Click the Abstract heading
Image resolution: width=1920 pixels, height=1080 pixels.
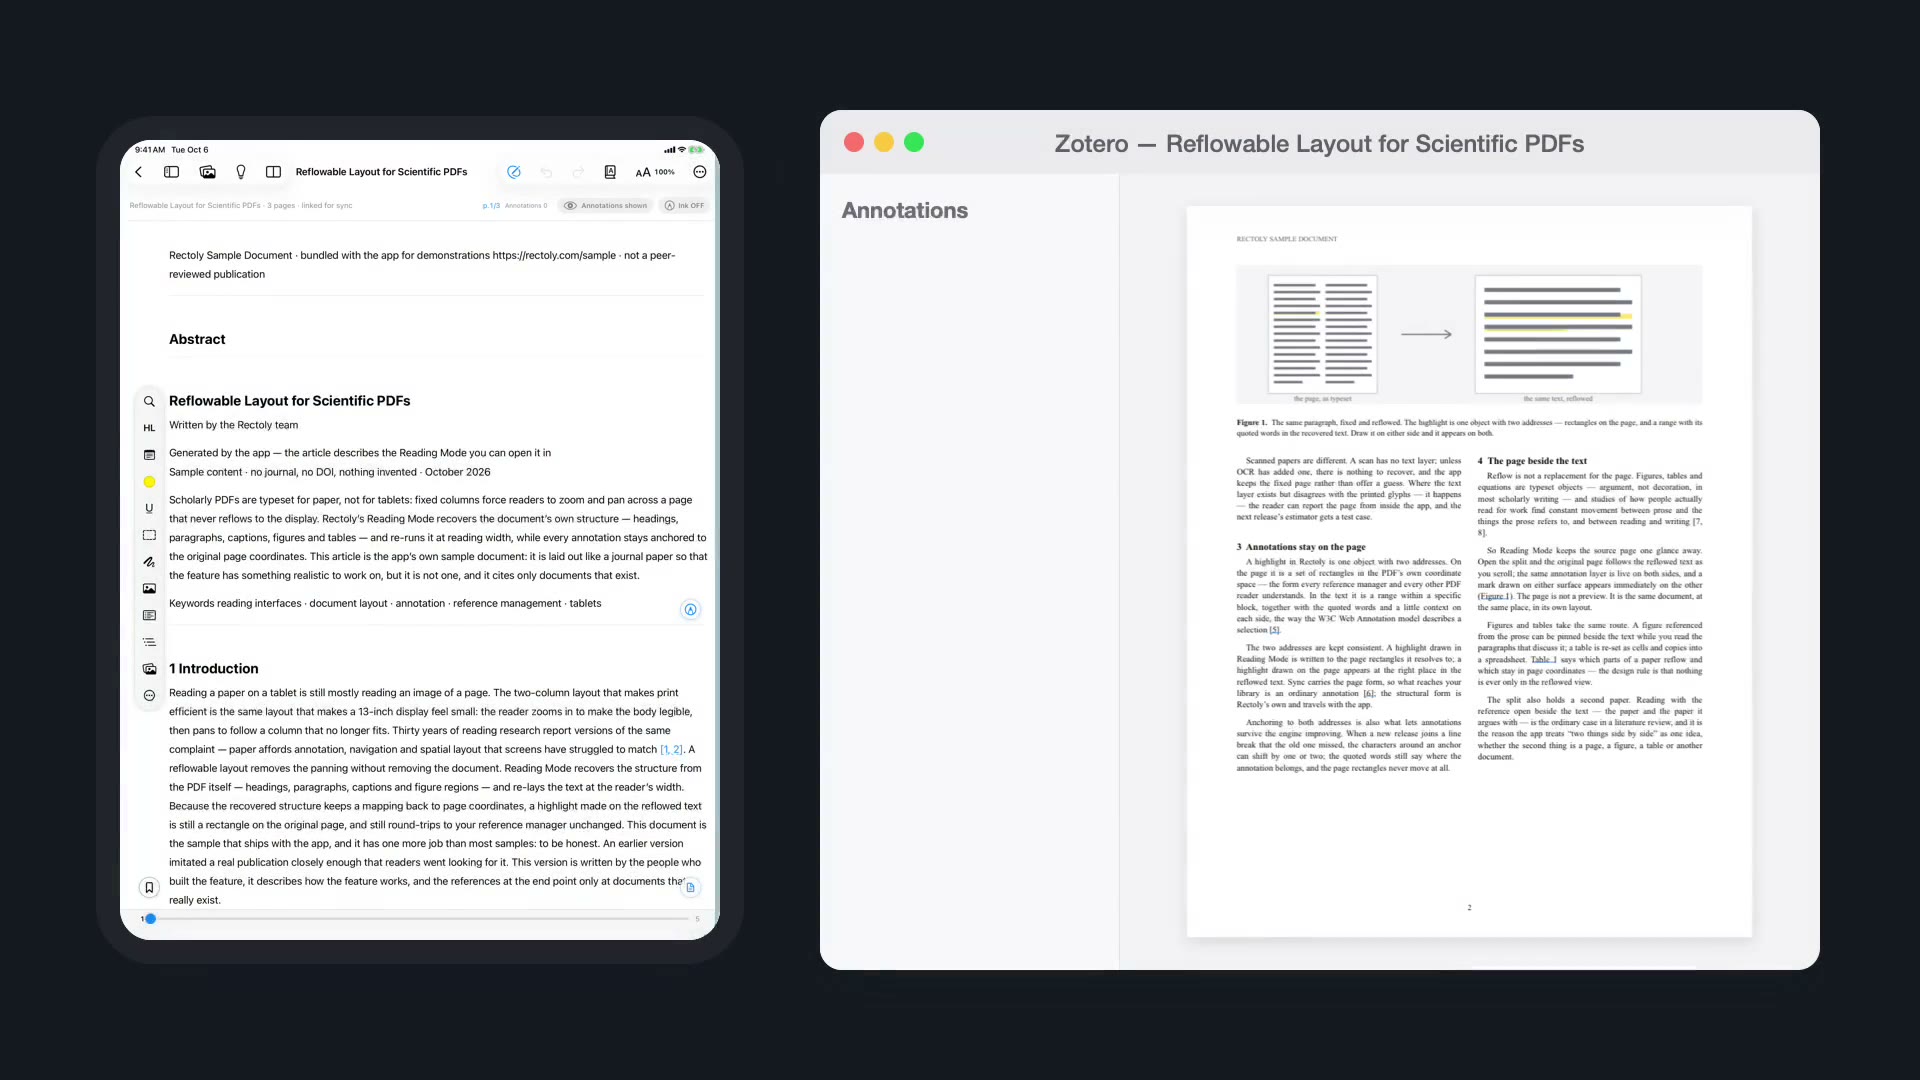pos(197,339)
